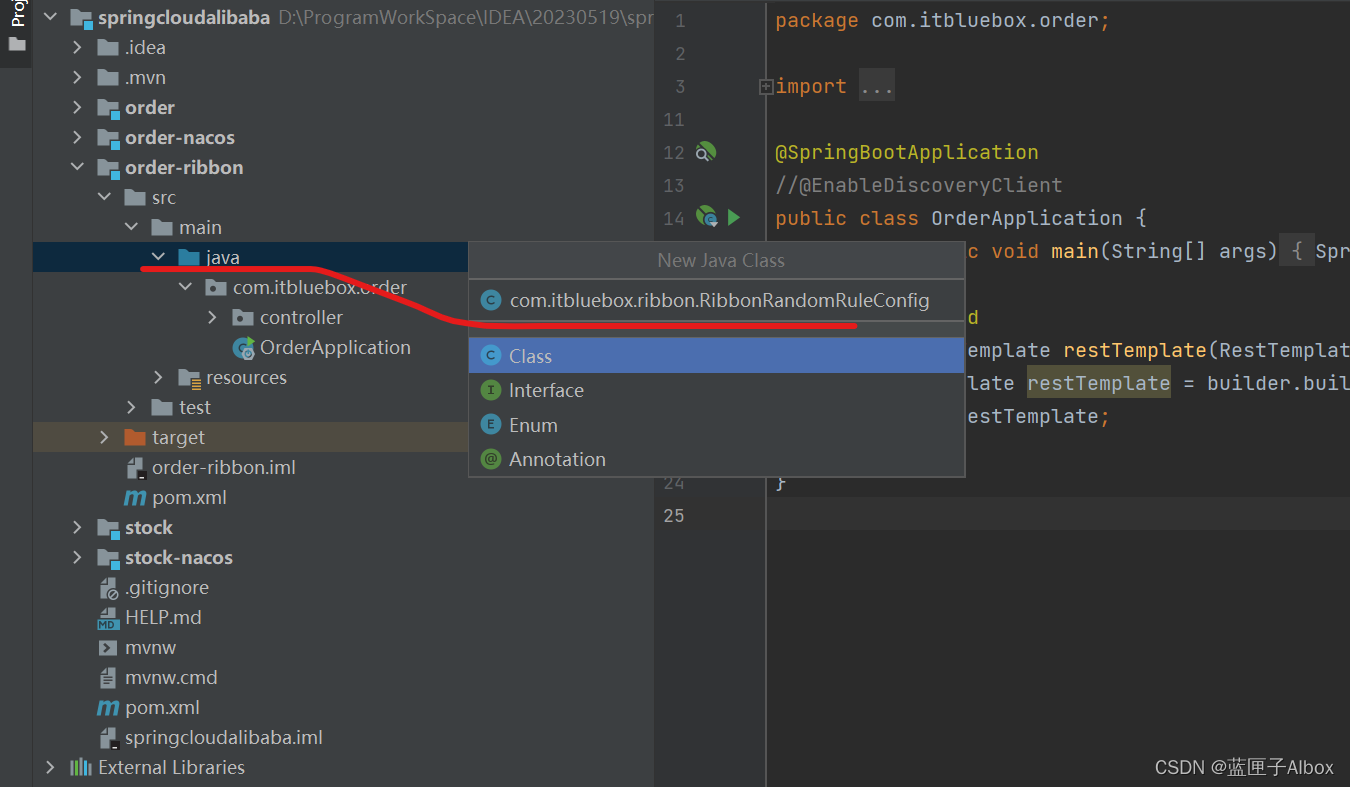Select Enum in New Java Class popup
Image resolution: width=1350 pixels, height=787 pixels.
pyautogui.click(x=717, y=425)
